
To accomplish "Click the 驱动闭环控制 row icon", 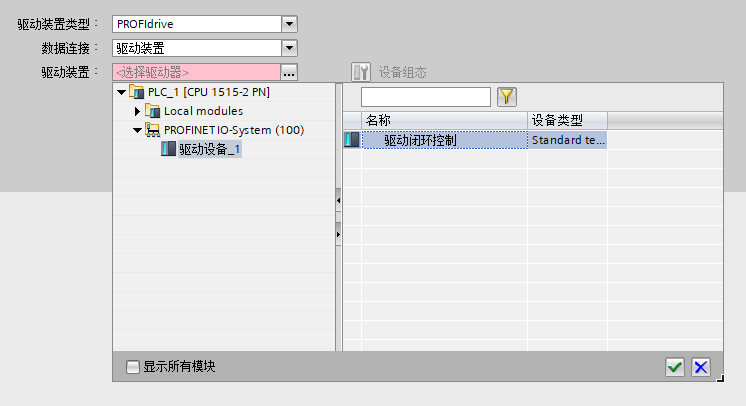I will (x=351, y=141).
